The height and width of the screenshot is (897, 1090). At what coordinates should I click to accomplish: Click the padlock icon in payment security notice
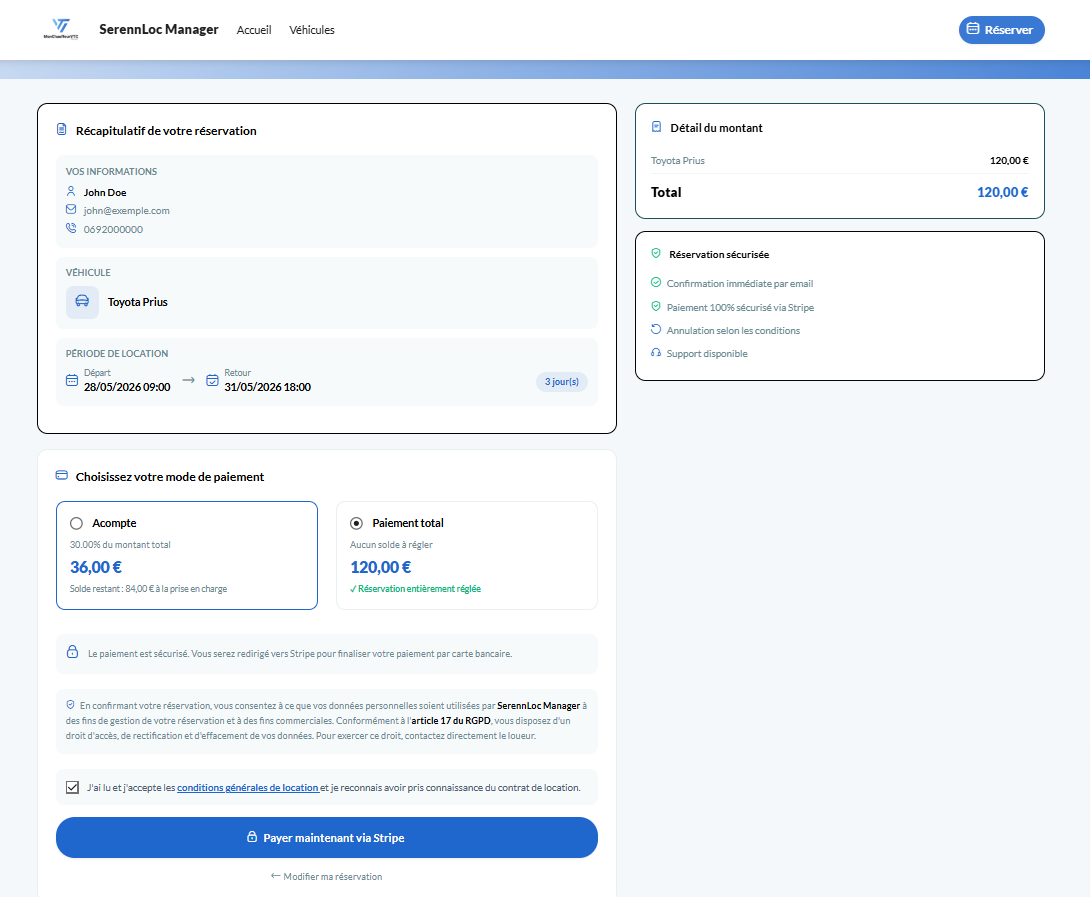pos(72,652)
